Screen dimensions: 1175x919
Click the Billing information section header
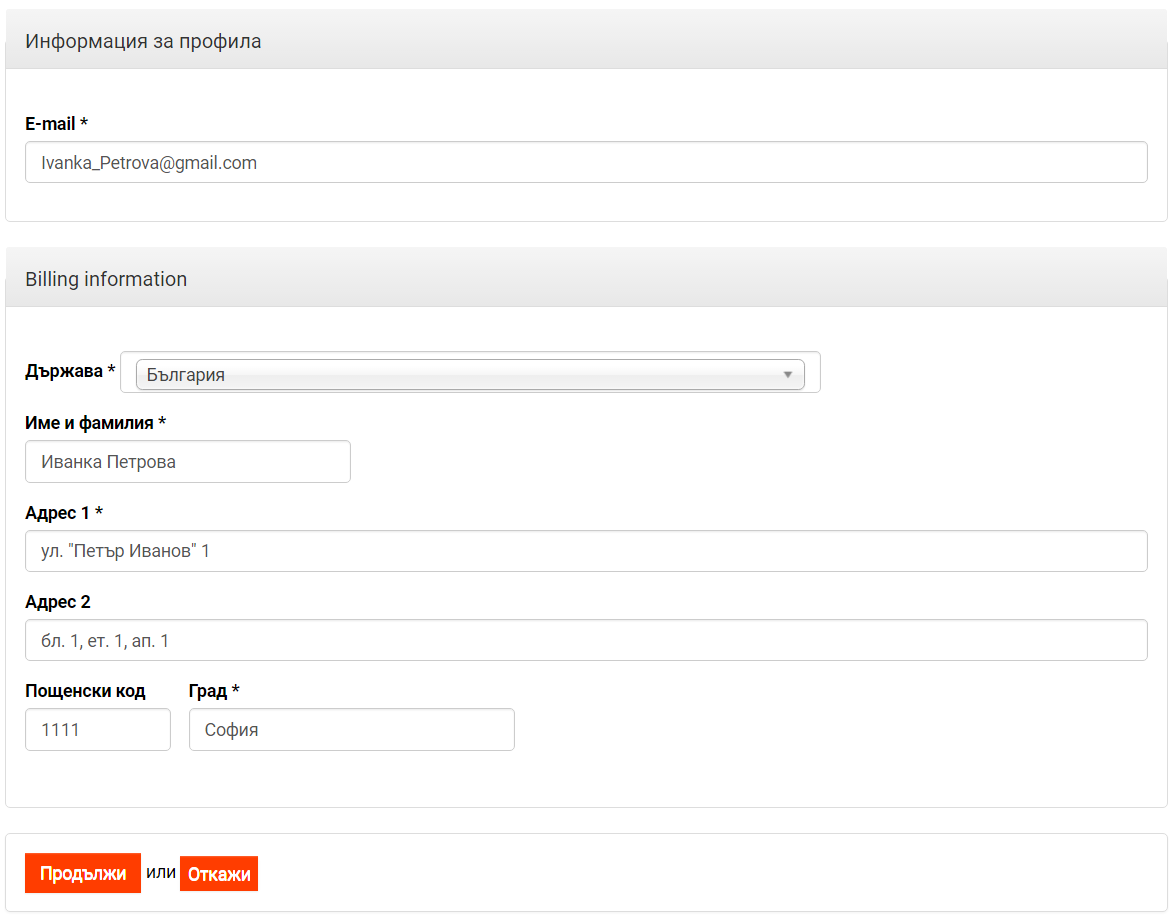click(106, 279)
